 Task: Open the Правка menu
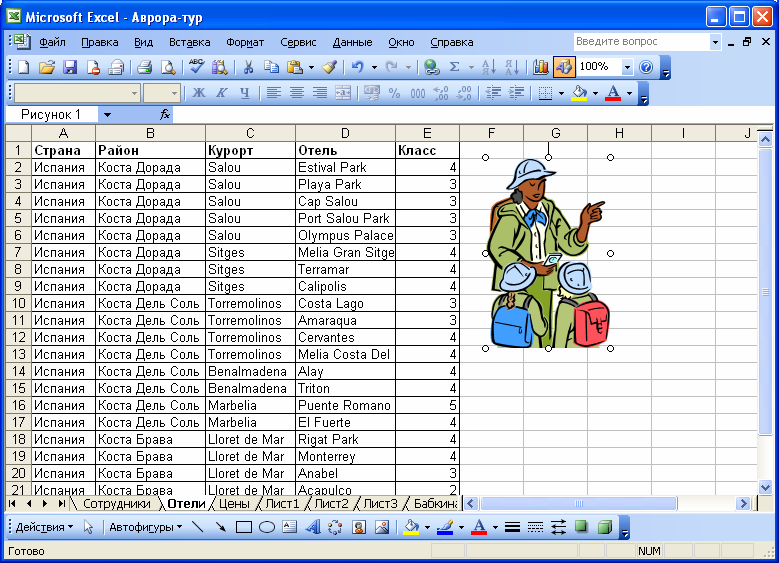[100, 42]
